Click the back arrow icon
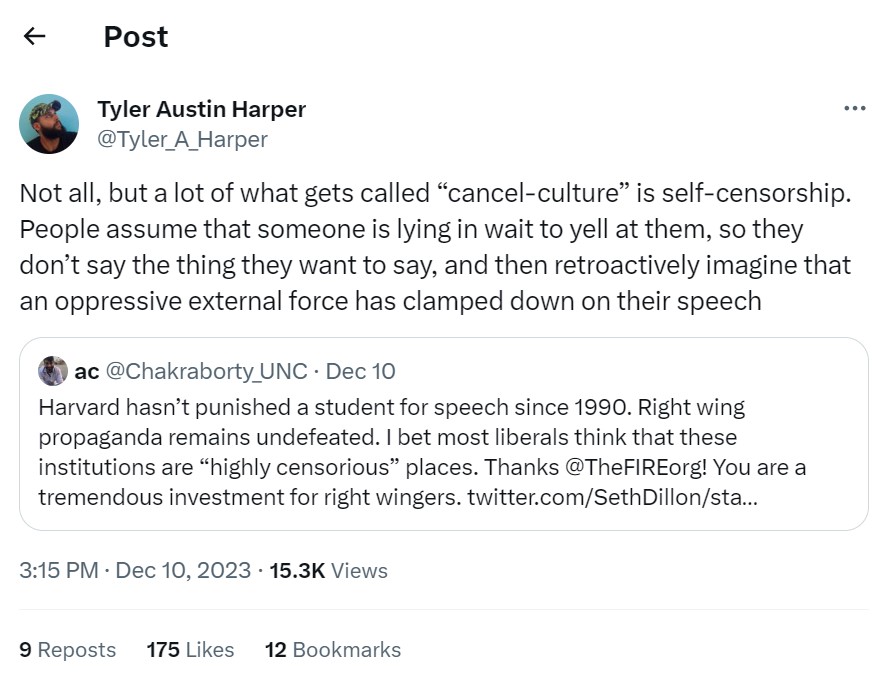Viewport: 885px width, 682px height. tap(35, 37)
